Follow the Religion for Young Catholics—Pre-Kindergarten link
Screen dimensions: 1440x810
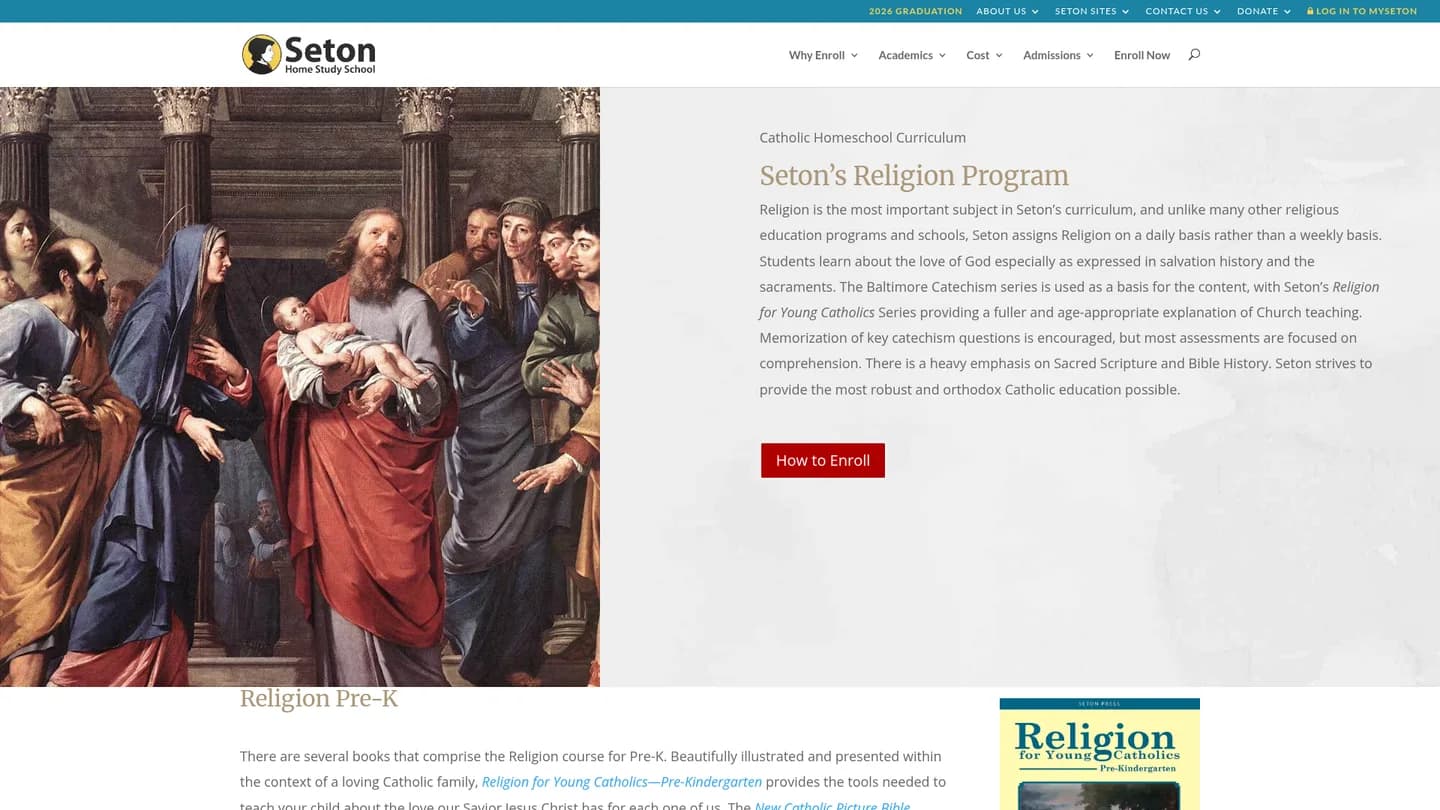(x=622, y=782)
